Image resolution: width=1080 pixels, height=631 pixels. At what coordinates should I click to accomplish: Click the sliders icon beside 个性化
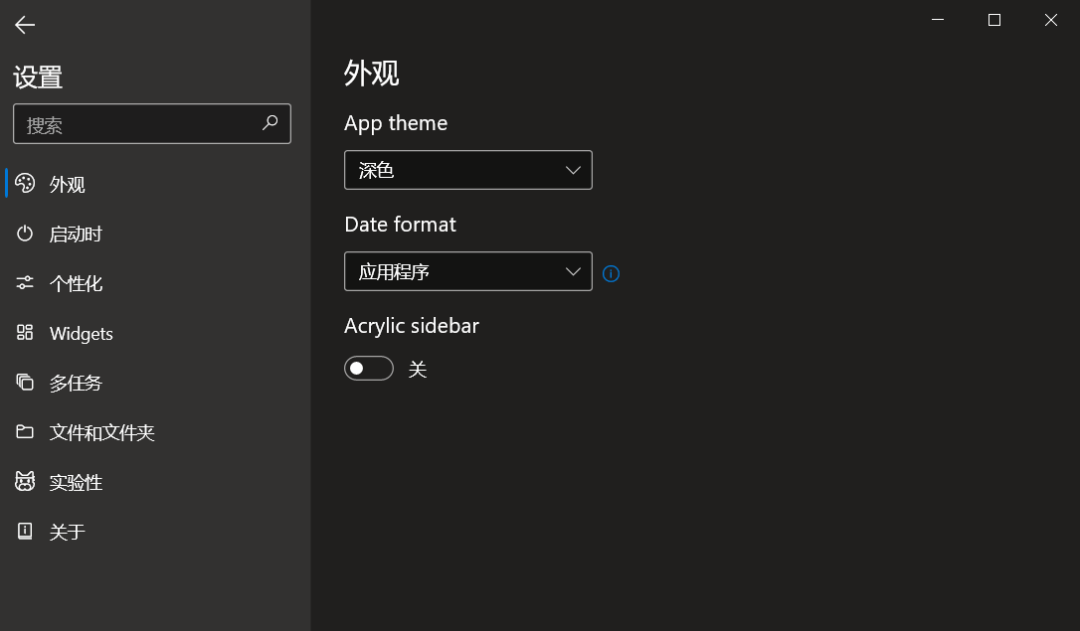point(25,282)
